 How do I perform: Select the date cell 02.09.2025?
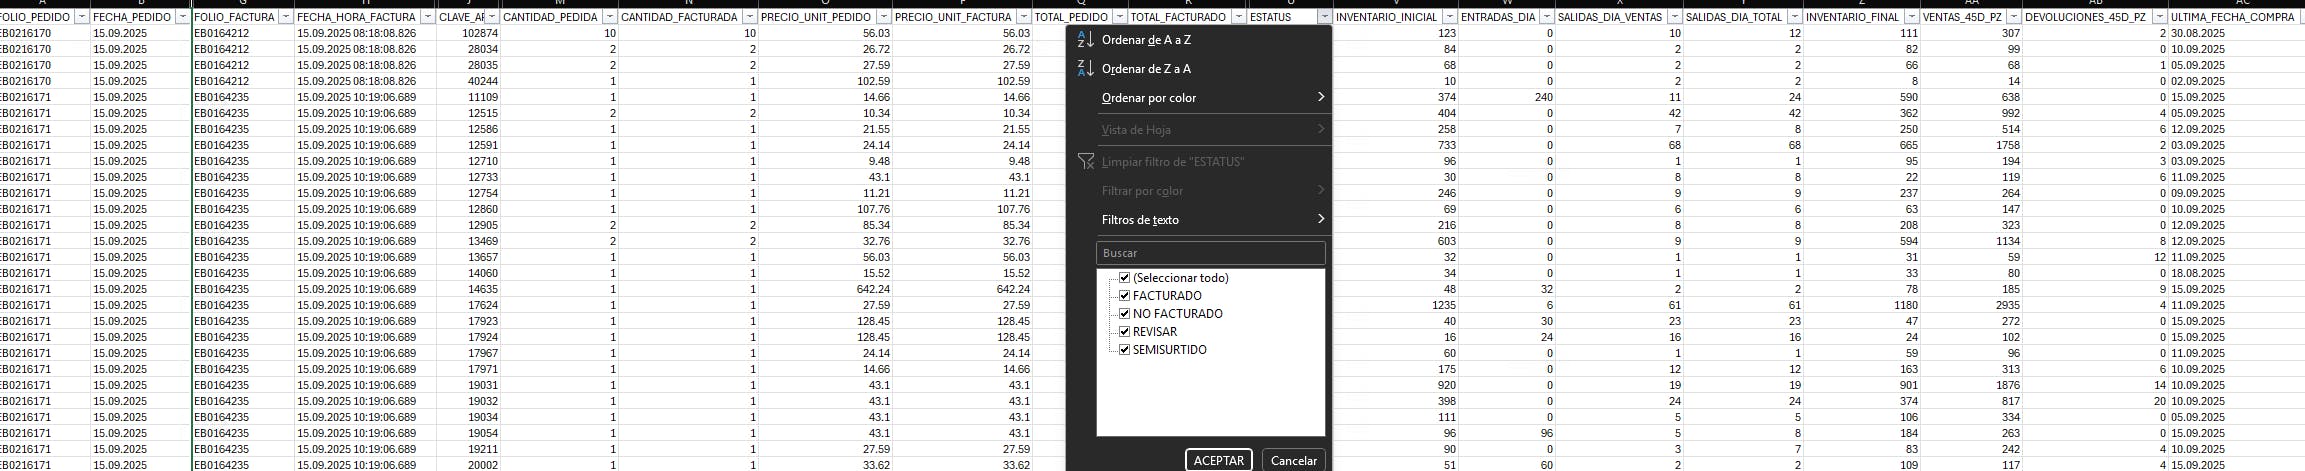[2237, 81]
